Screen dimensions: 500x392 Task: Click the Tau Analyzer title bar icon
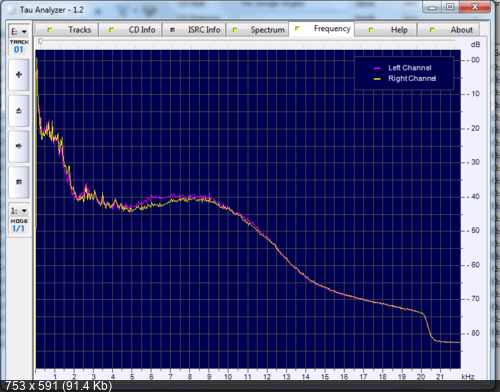[x=12, y=10]
